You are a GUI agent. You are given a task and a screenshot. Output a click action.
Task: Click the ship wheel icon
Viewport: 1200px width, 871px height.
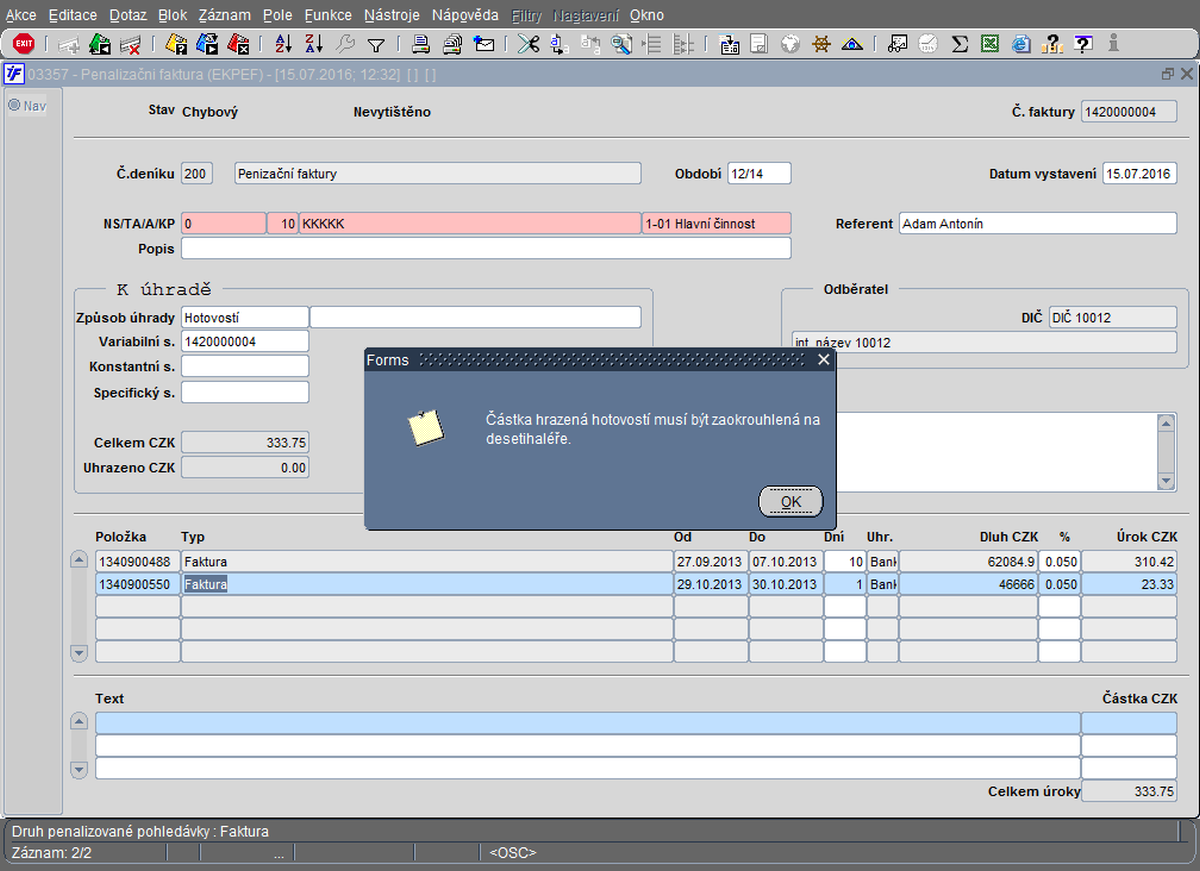pyautogui.click(x=821, y=44)
